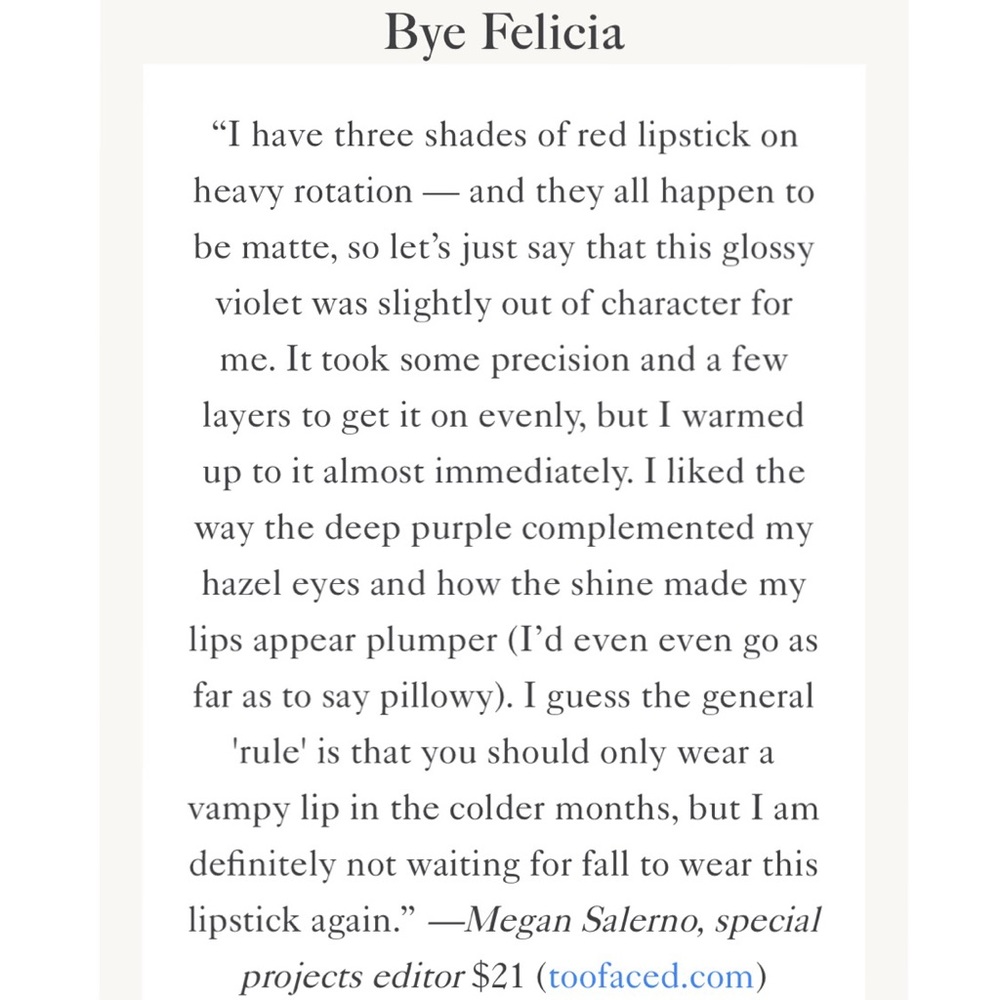Click the italic 'projects editor' text
The image size is (1000, 1000).
pos(352,978)
